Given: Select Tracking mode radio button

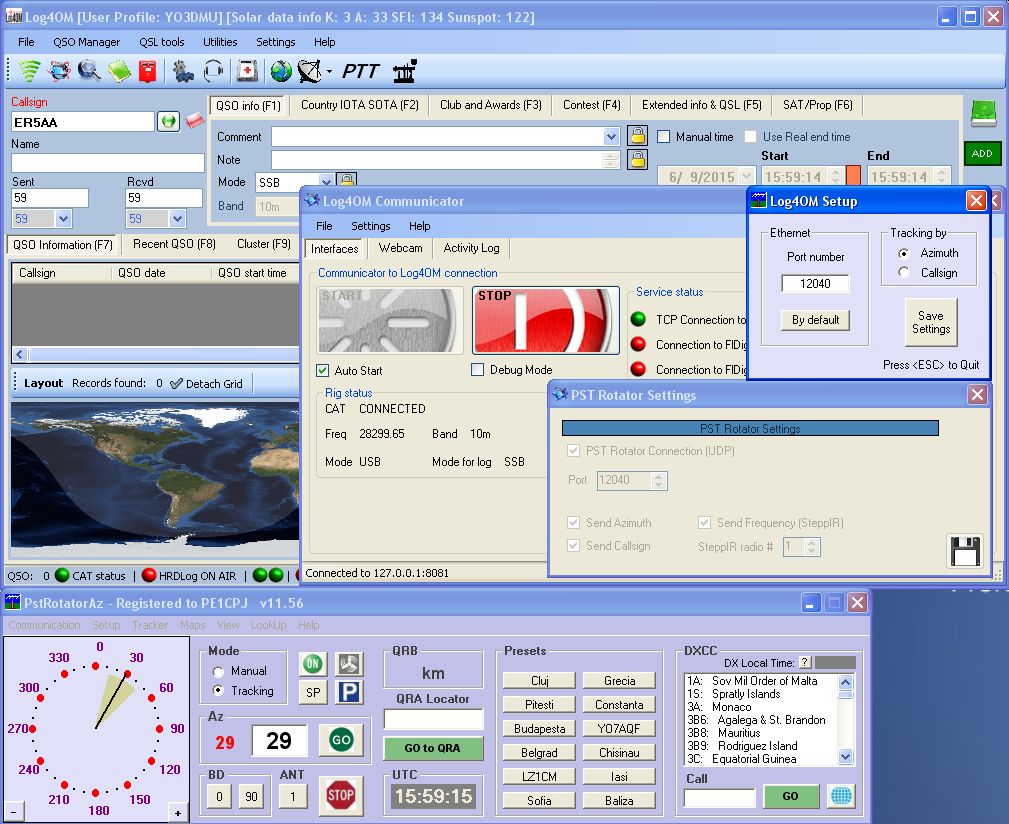Looking at the screenshot, I should (218, 690).
